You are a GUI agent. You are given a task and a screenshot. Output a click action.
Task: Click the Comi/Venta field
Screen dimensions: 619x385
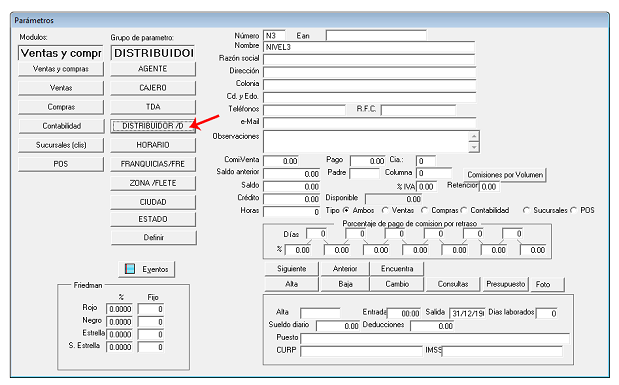pyautogui.click(x=281, y=161)
